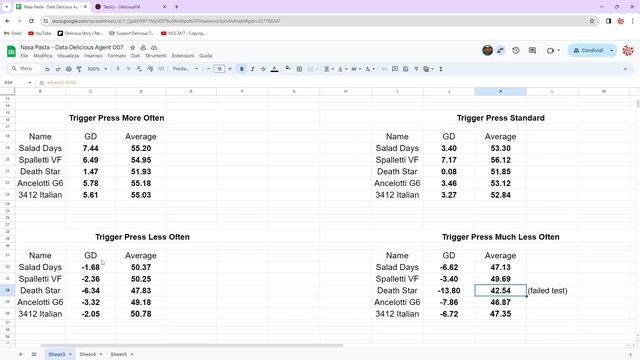Open new browser tab with plus button

pyautogui.click(x=176, y=7)
